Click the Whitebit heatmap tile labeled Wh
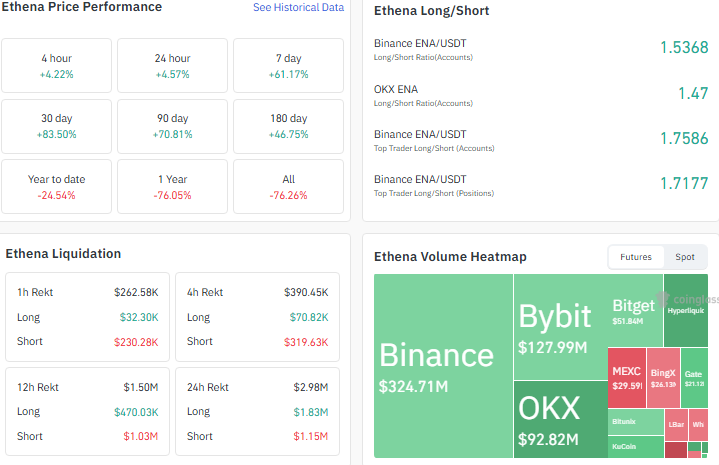 coord(698,425)
